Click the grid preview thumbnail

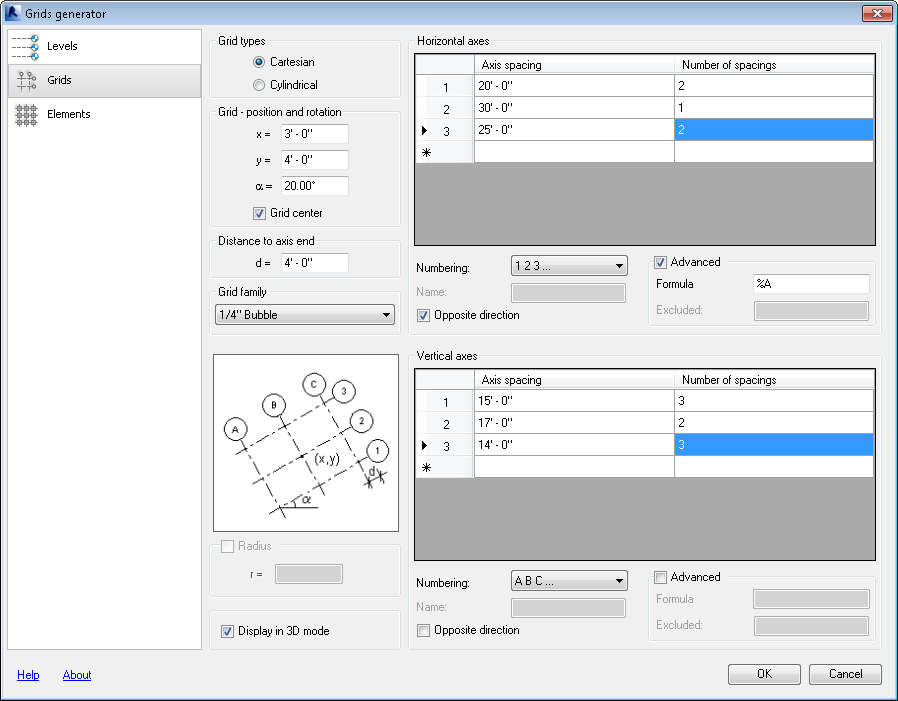305,442
